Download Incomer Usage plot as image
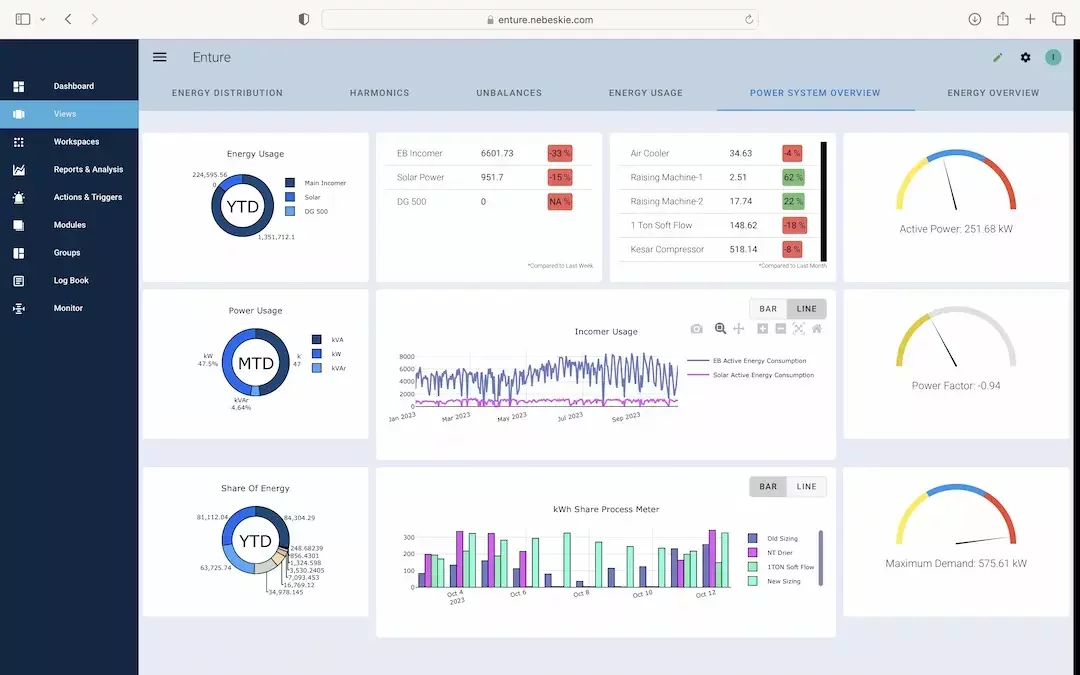 [x=697, y=329]
